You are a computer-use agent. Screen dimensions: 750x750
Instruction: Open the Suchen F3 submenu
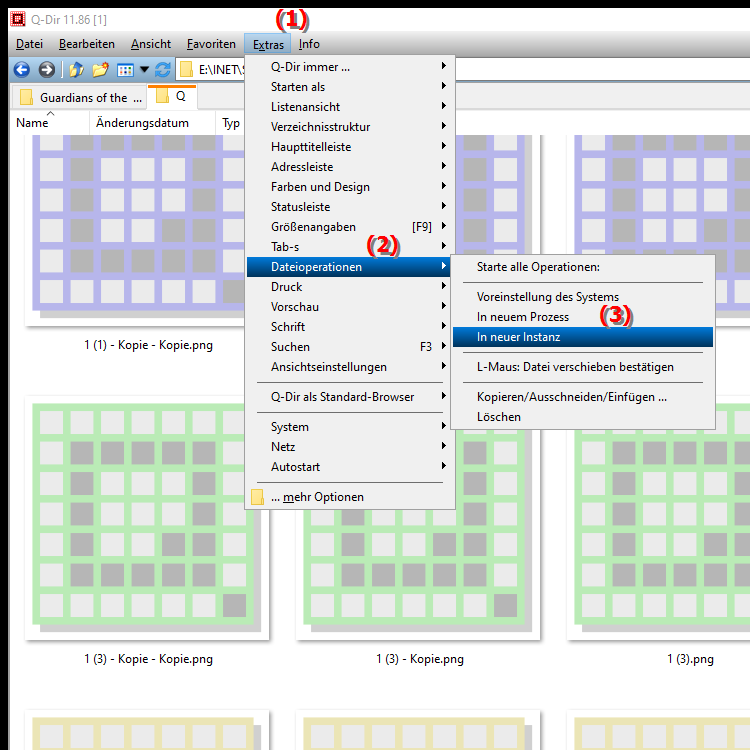pos(350,347)
